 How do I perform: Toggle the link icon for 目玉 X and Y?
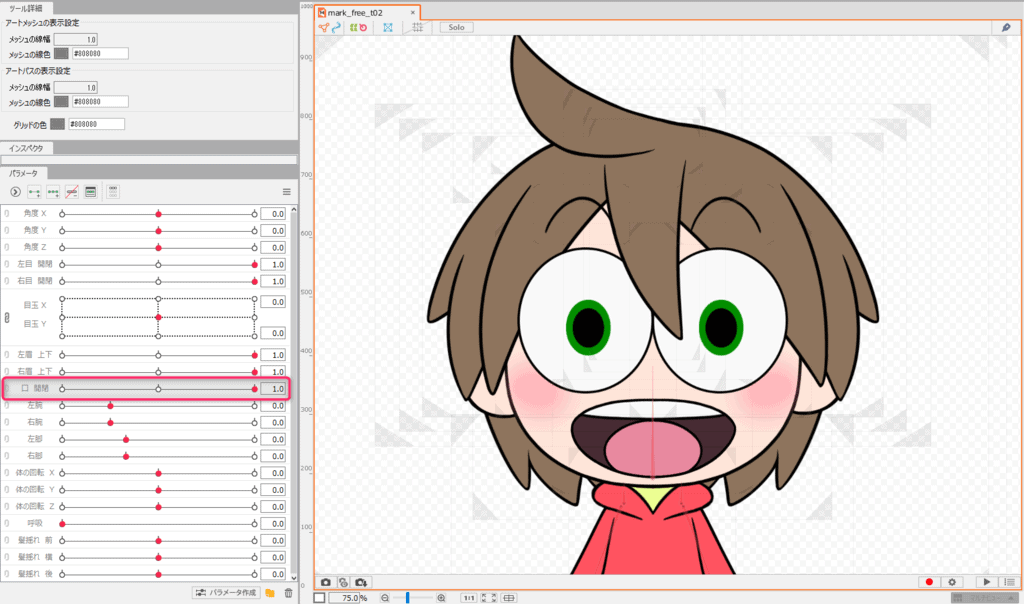click(x=7, y=317)
